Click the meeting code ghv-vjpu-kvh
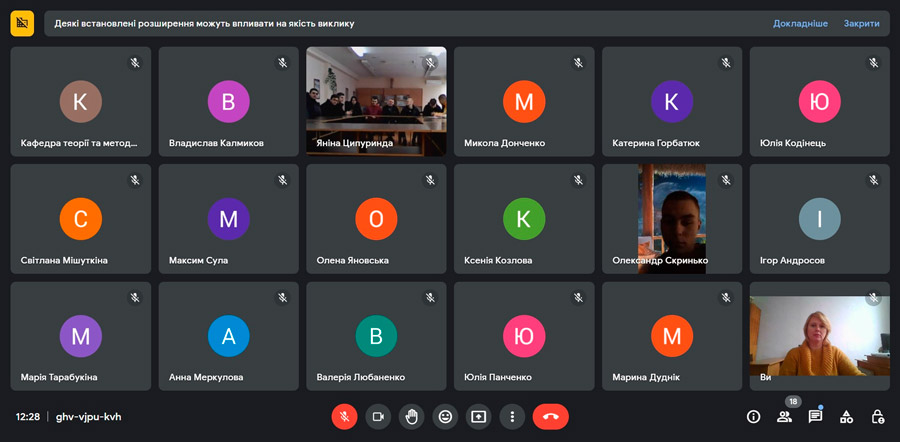This screenshot has height=442, width=900. pyautogui.click(x=89, y=416)
